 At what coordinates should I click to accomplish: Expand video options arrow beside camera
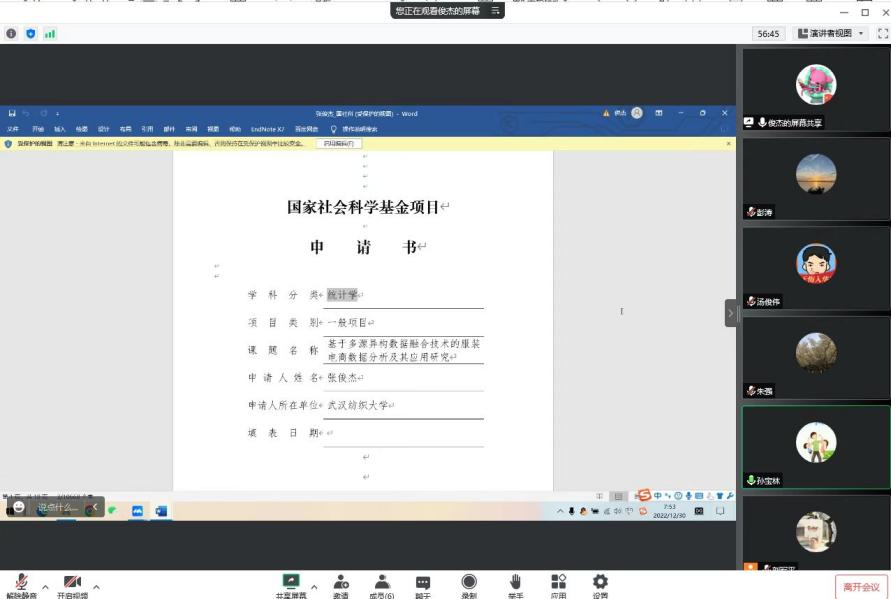pyautogui.click(x=97, y=586)
